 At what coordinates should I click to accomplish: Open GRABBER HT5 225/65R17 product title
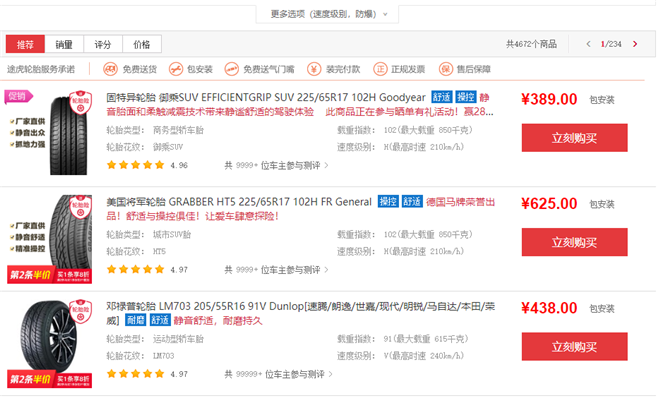tap(239, 202)
